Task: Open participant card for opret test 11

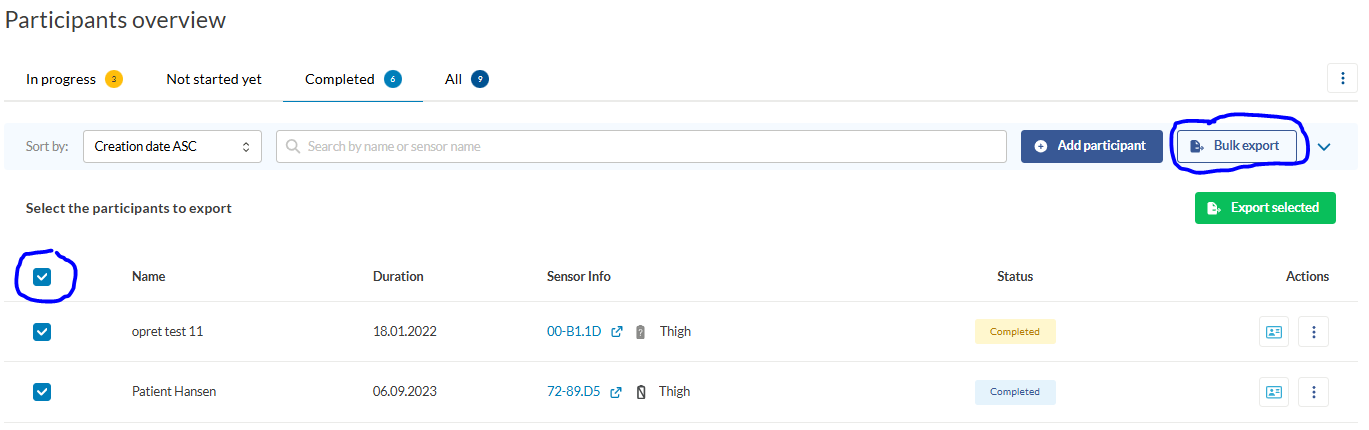Action: click(x=1273, y=332)
